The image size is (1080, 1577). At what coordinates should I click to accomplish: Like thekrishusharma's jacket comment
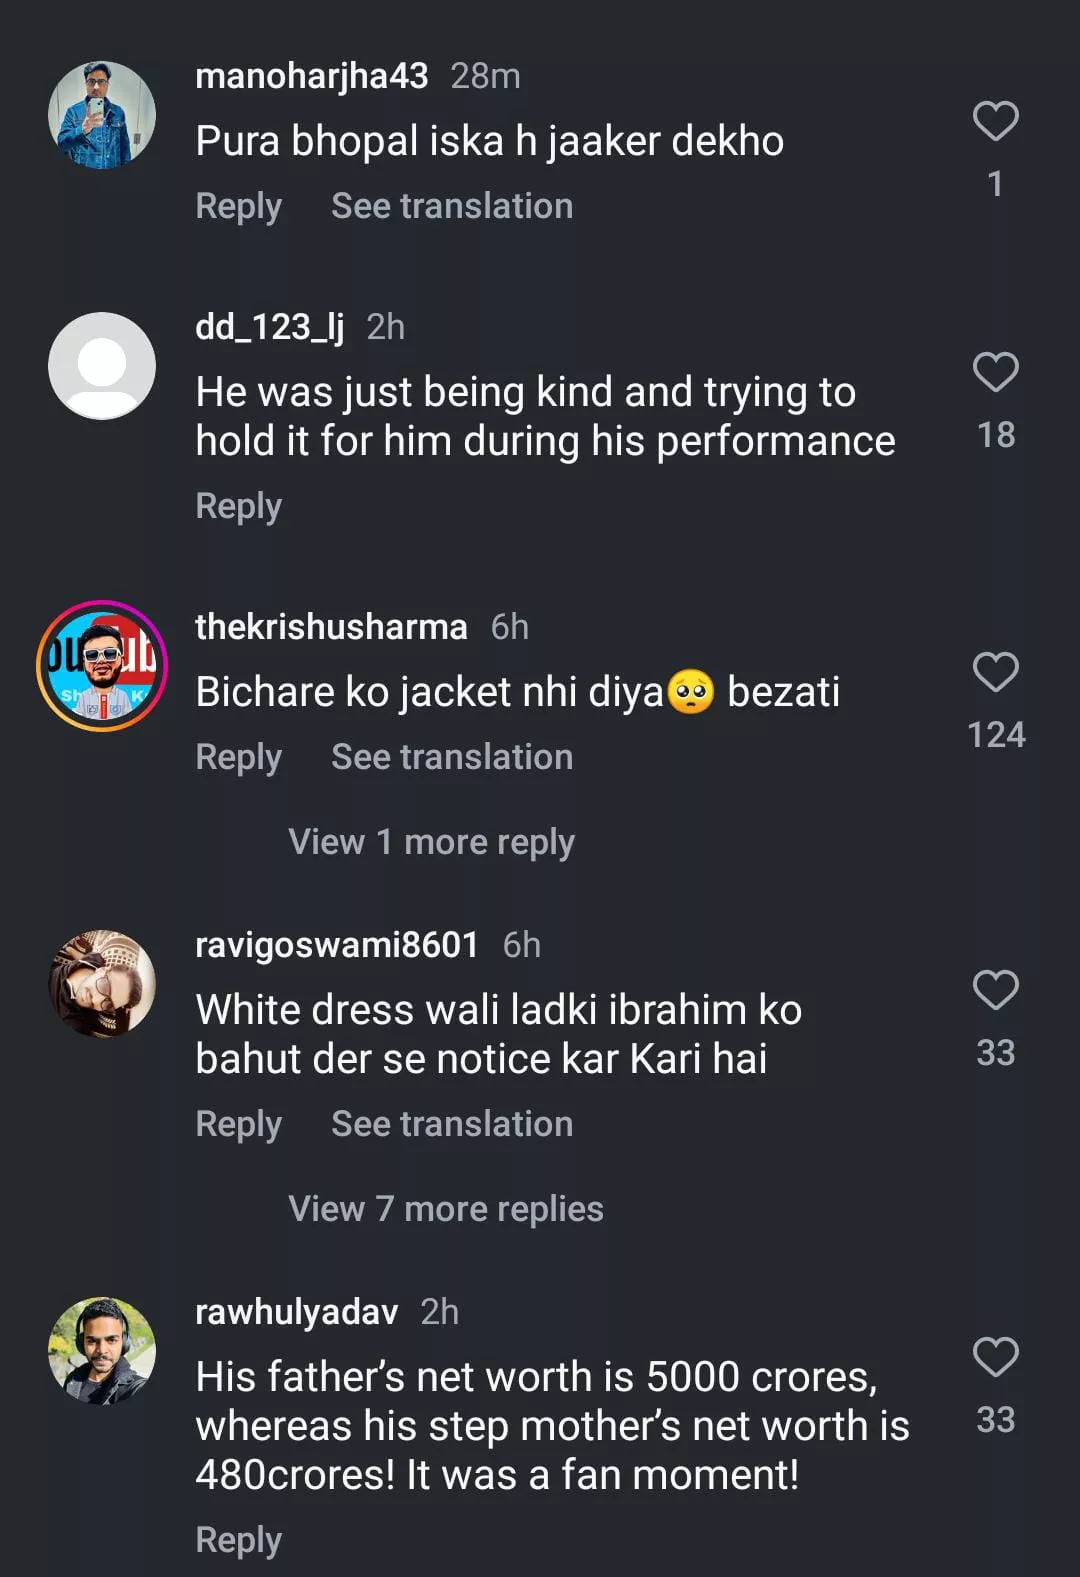point(995,672)
